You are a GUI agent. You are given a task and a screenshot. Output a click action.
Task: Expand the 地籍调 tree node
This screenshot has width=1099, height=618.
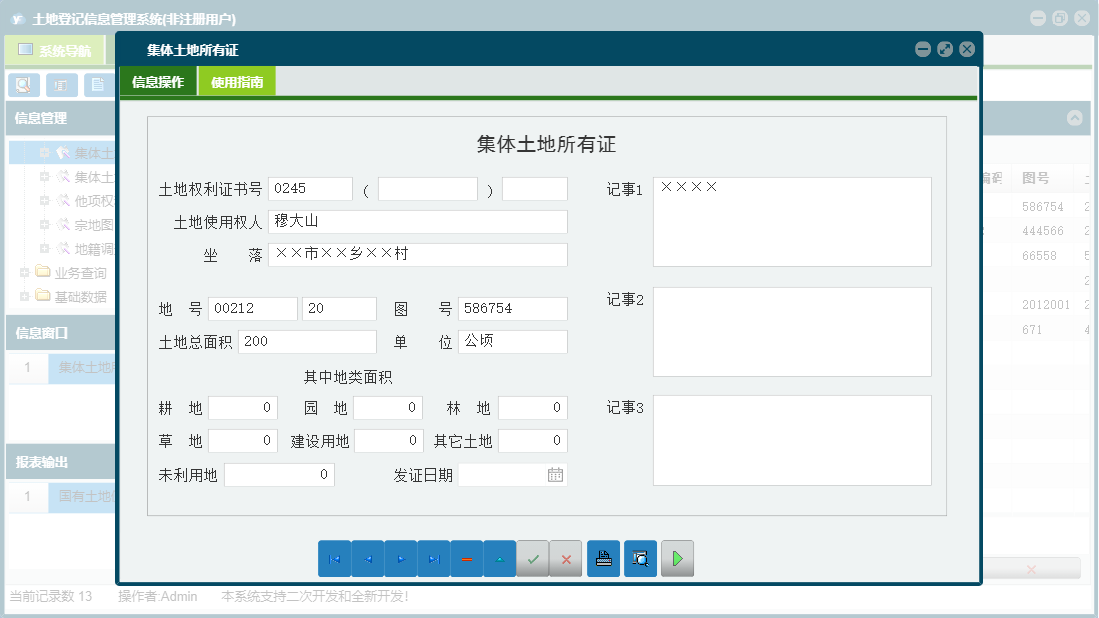pos(44,248)
